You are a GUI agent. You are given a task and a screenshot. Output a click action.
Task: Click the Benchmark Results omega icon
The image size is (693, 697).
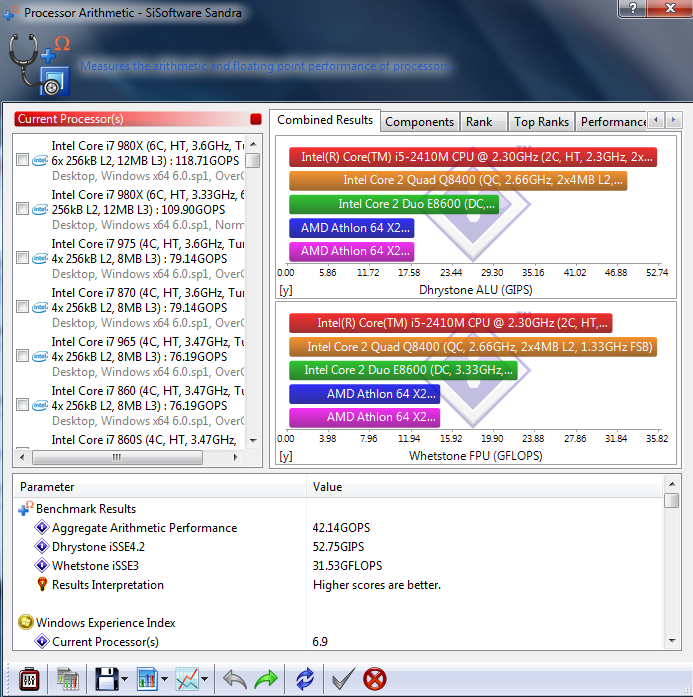coord(26,509)
